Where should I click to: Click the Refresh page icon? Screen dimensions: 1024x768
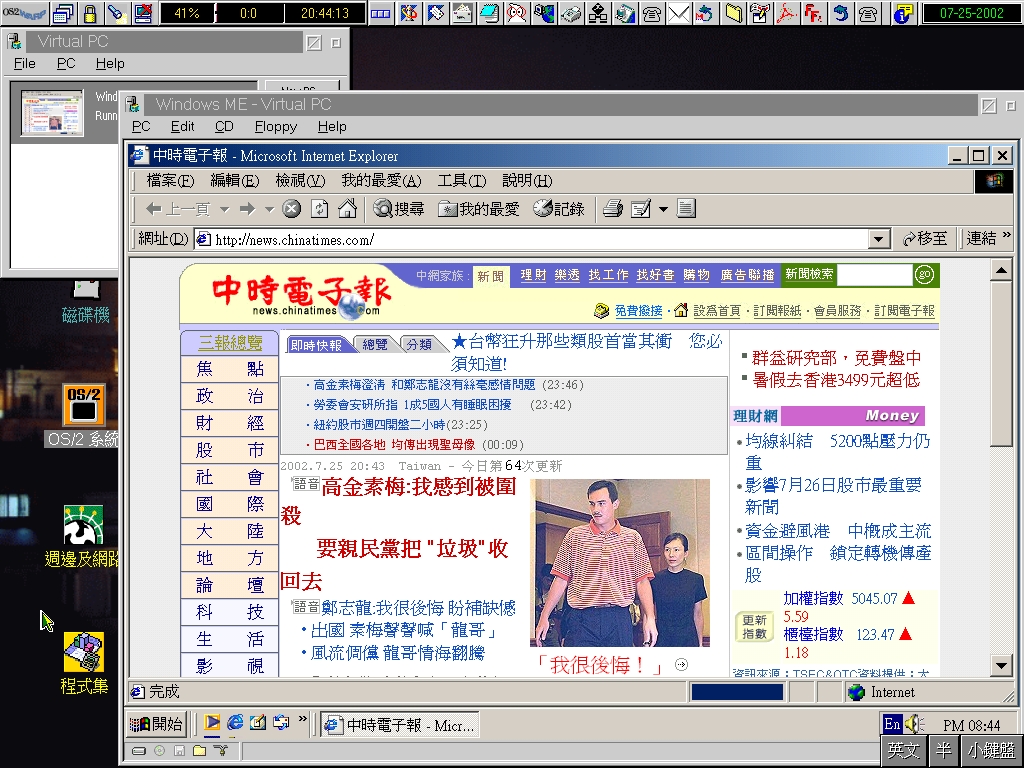click(x=319, y=209)
